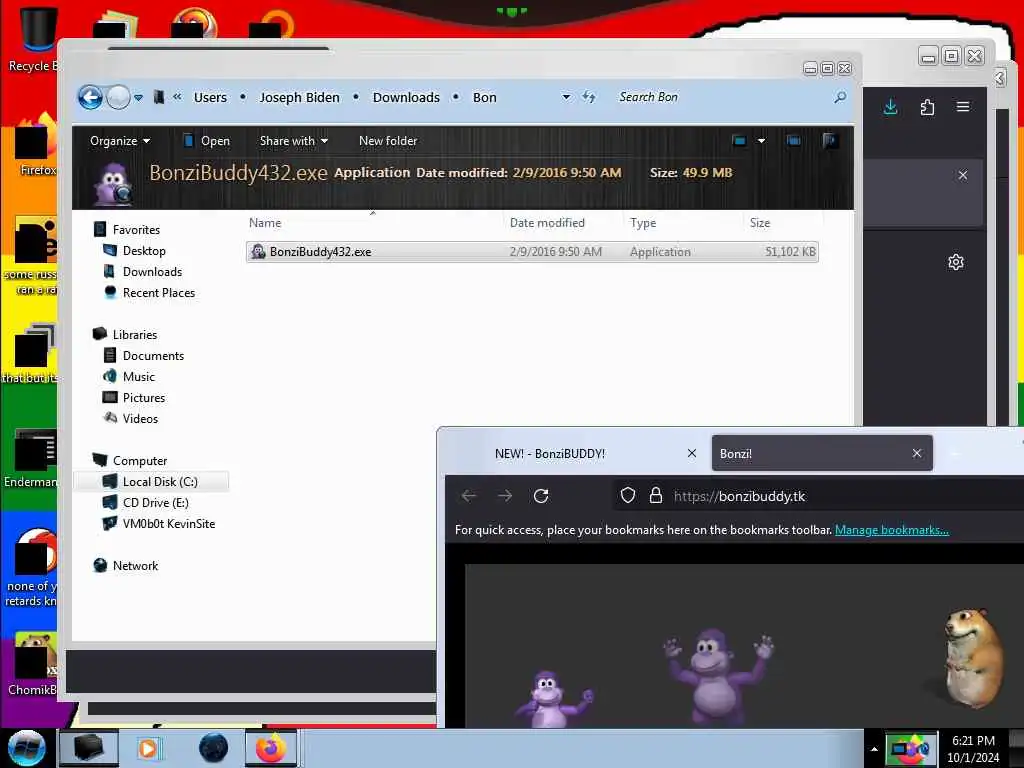1024x768 pixels.
Task: Select Downloads in the address path
Action: [x=406, y=97]
